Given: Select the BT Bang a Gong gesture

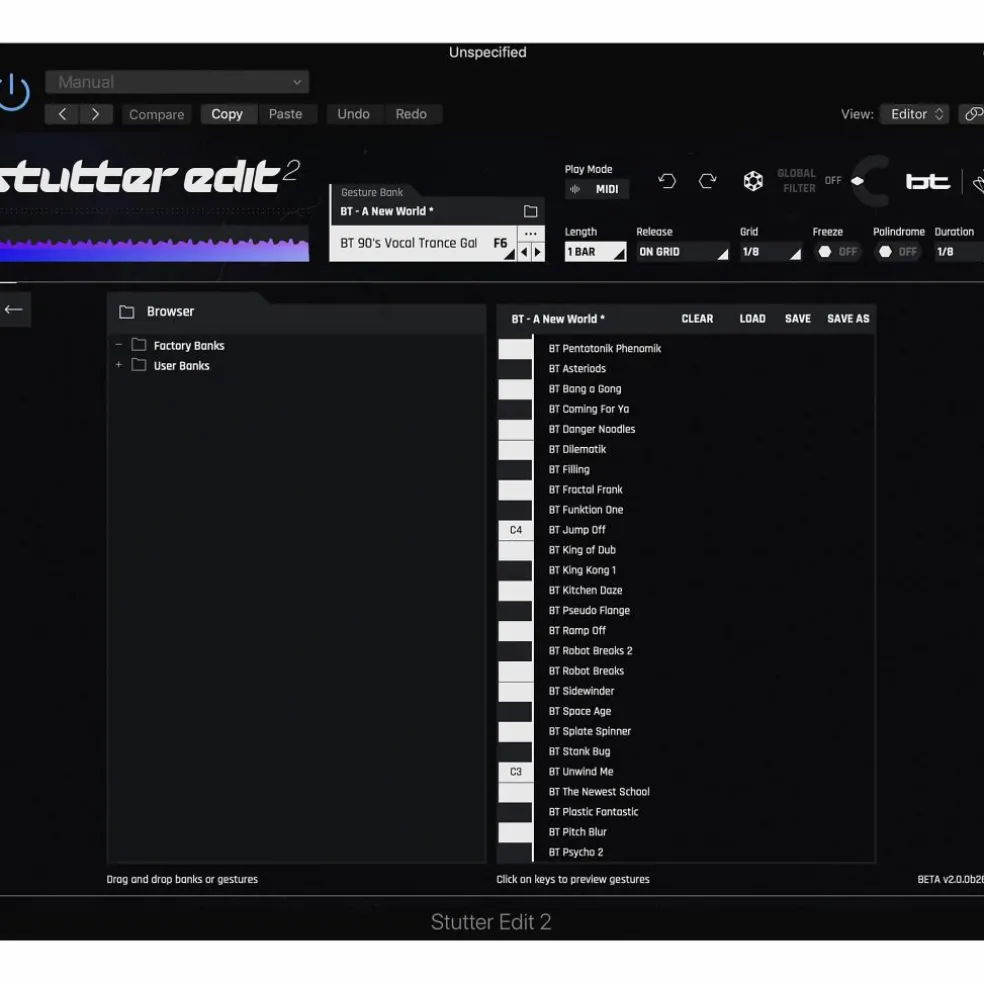Looking at the screenshot, I should point(585,389).
